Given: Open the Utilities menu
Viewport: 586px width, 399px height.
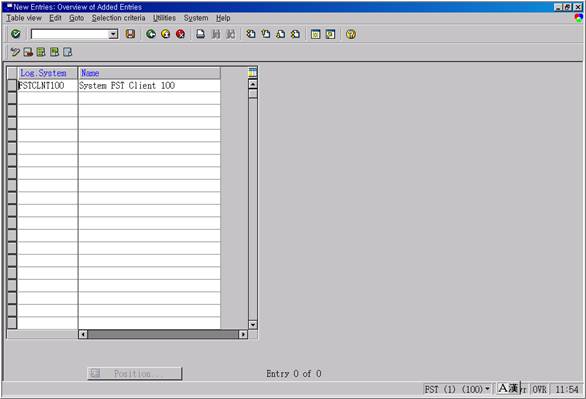Looking at the screenshot, I should tap(164, 18).
